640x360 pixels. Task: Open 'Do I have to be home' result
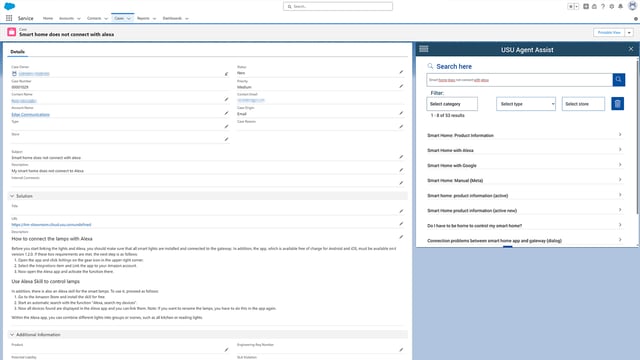524,225
